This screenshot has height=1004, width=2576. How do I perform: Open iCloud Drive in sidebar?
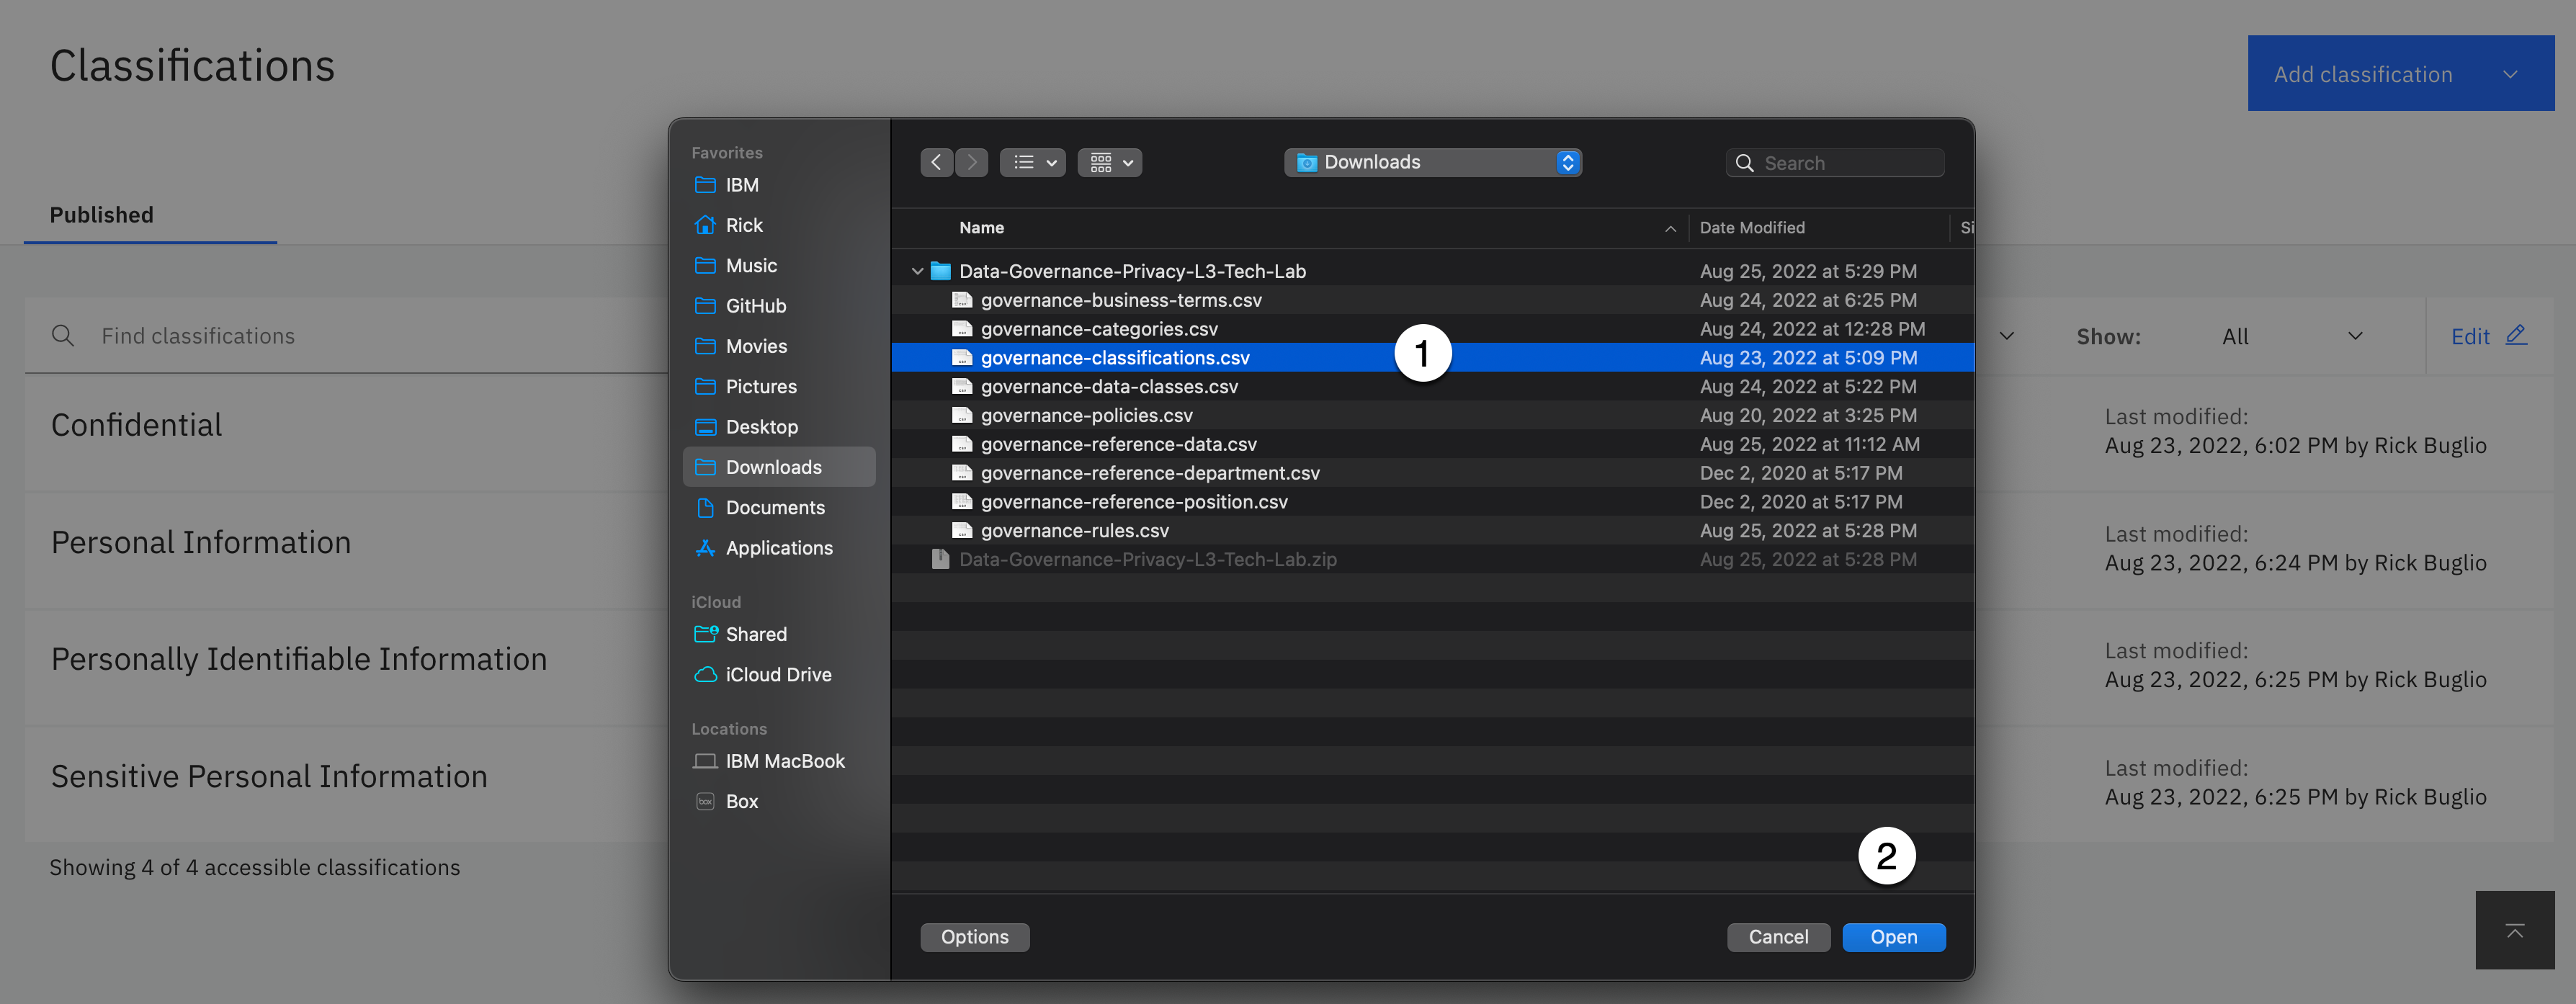point(777,675)
